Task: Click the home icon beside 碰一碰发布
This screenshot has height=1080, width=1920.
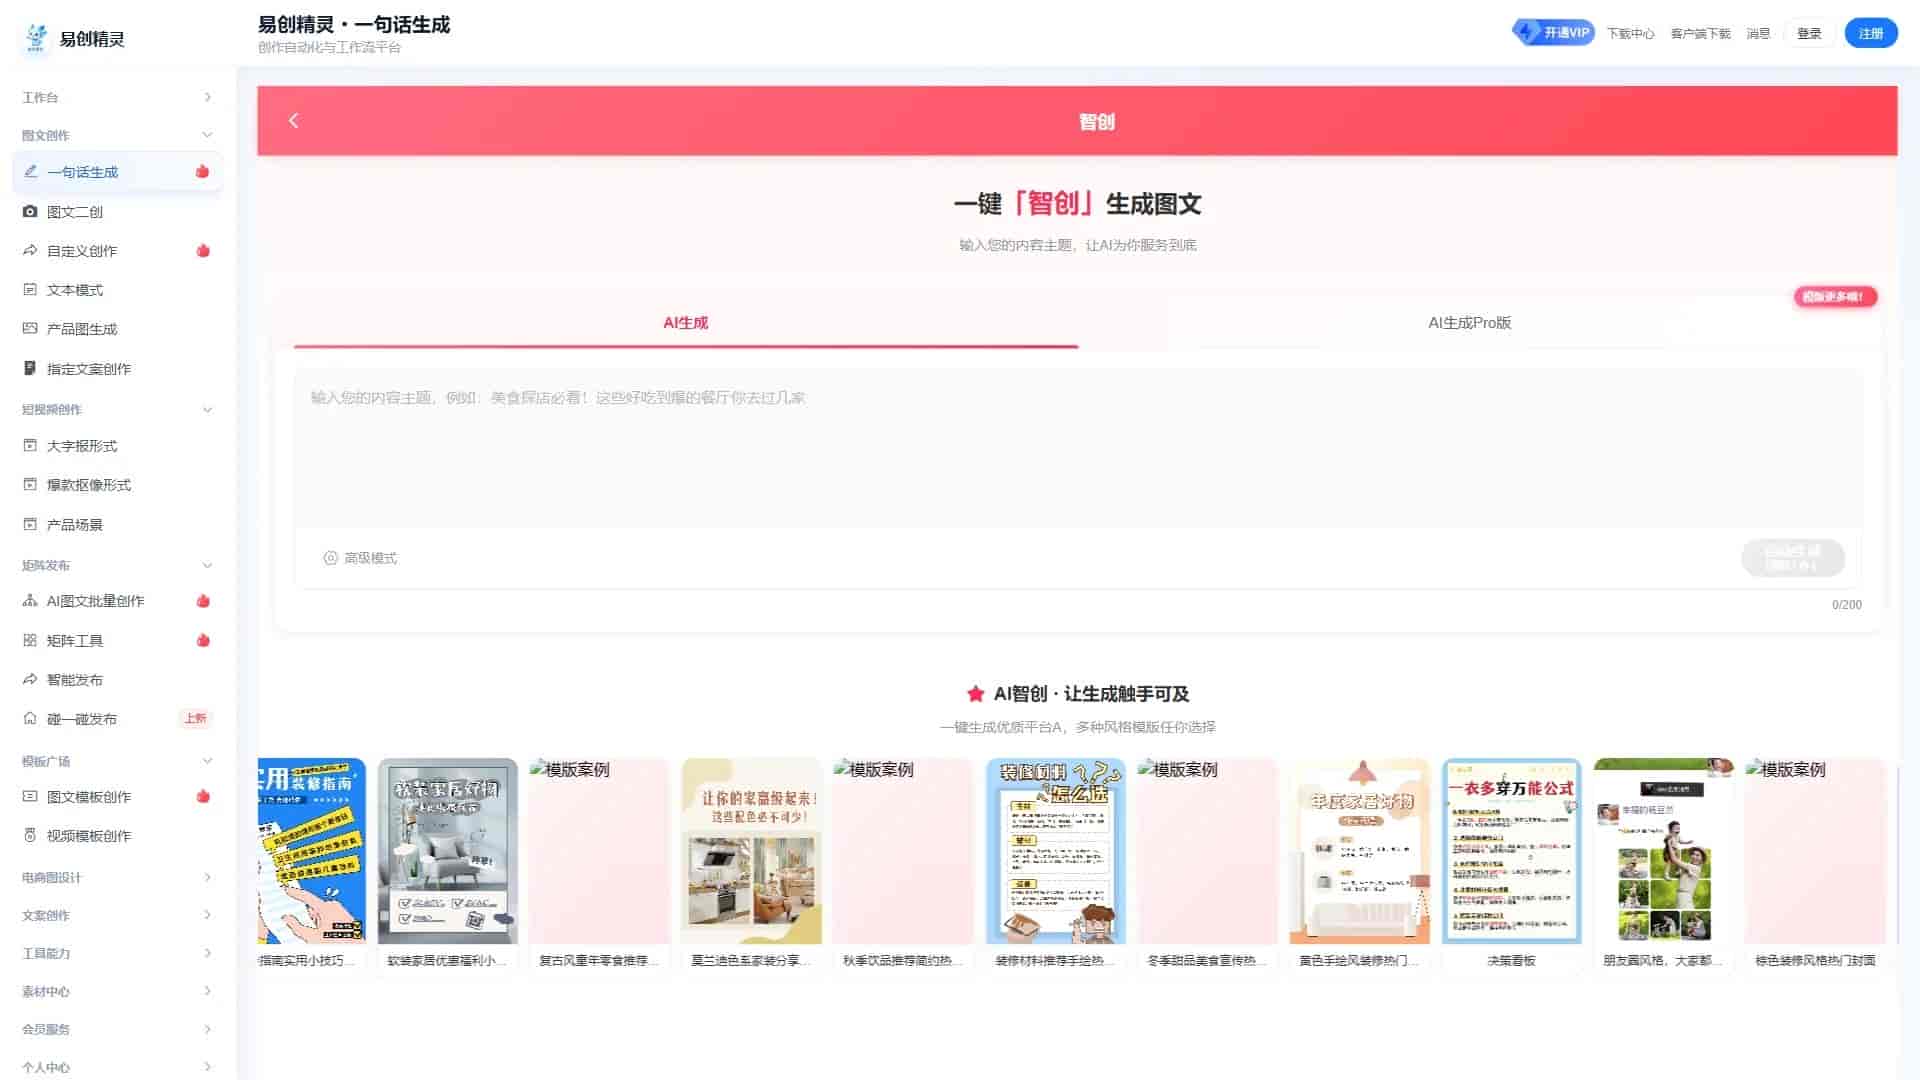Action: click(x=30, y=719)
